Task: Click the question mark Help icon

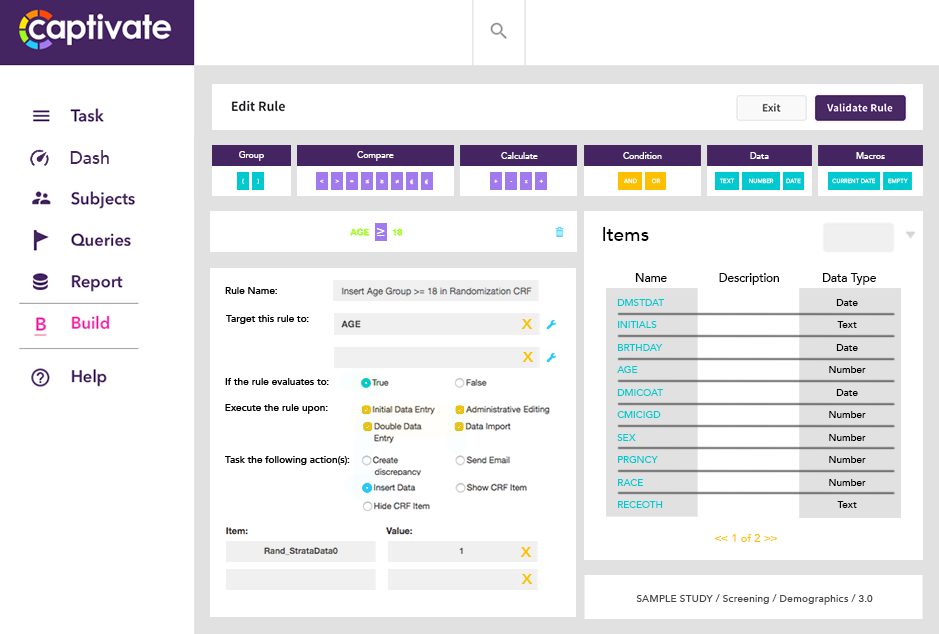Action: tap(40, 377)
